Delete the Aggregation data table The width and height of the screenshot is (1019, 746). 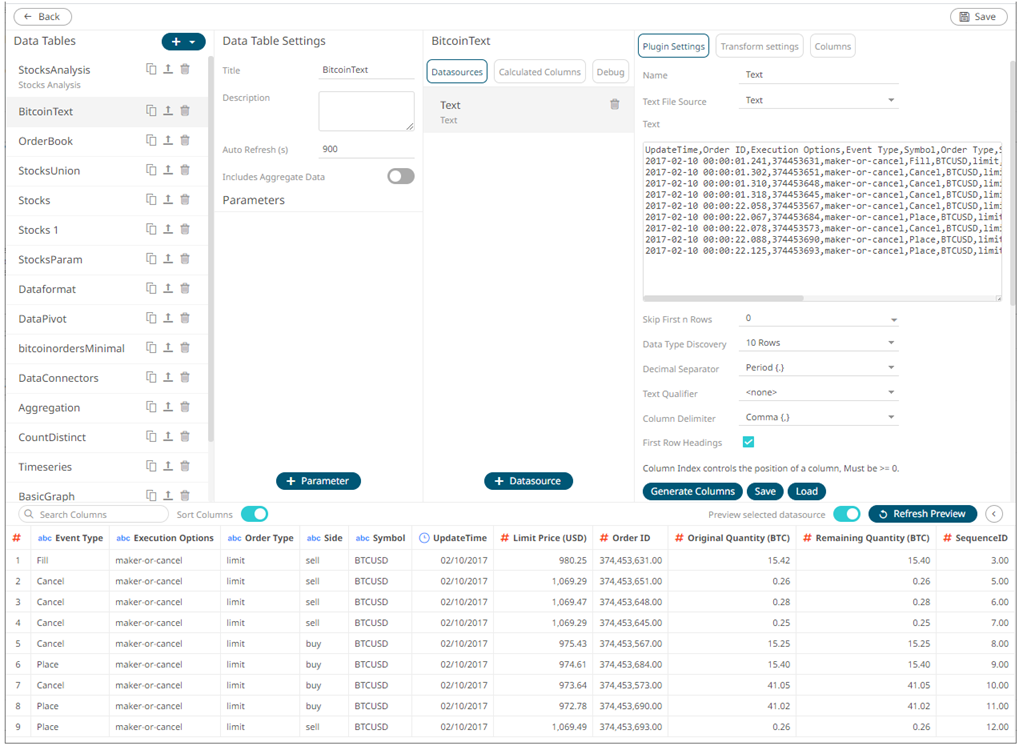click(x=185, y=407)
